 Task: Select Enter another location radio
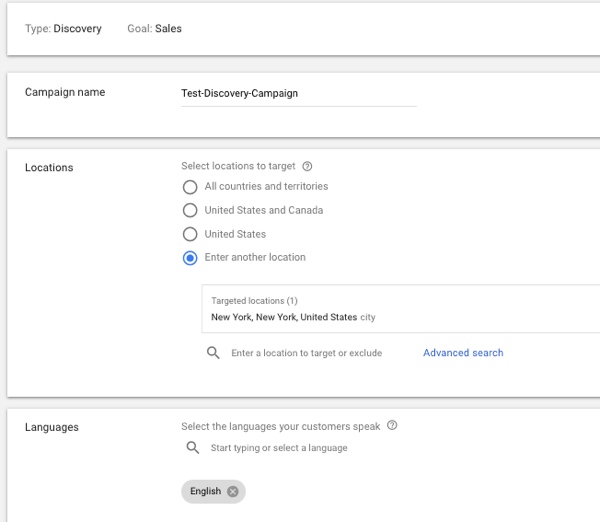point(190,258)
